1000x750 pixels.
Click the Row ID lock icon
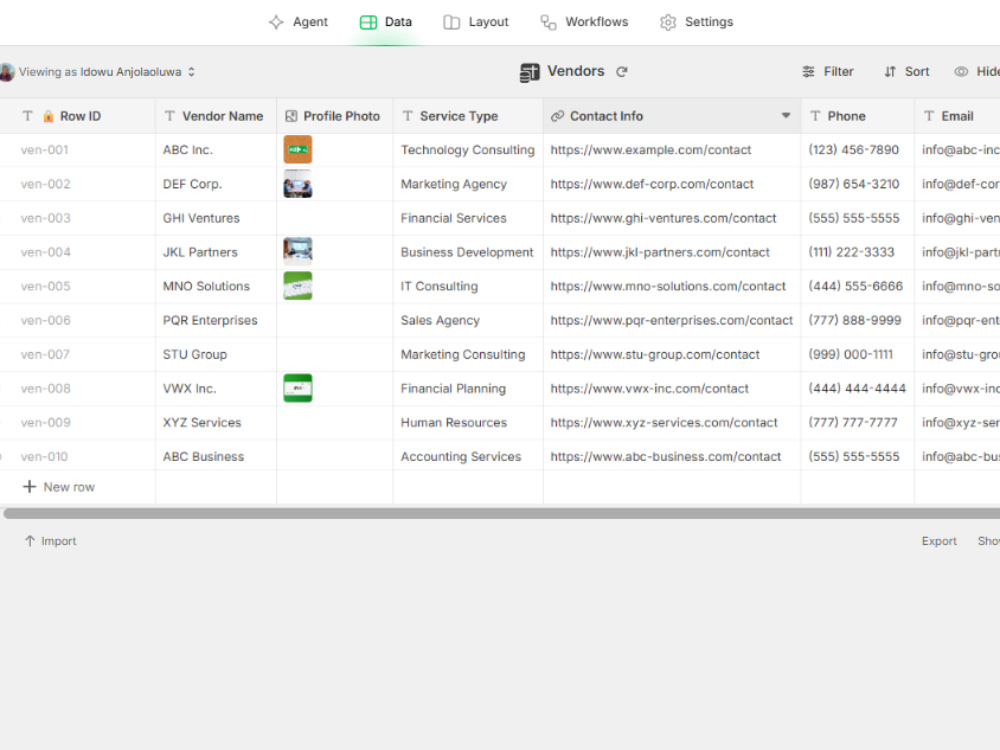click(x=48, y=116)
